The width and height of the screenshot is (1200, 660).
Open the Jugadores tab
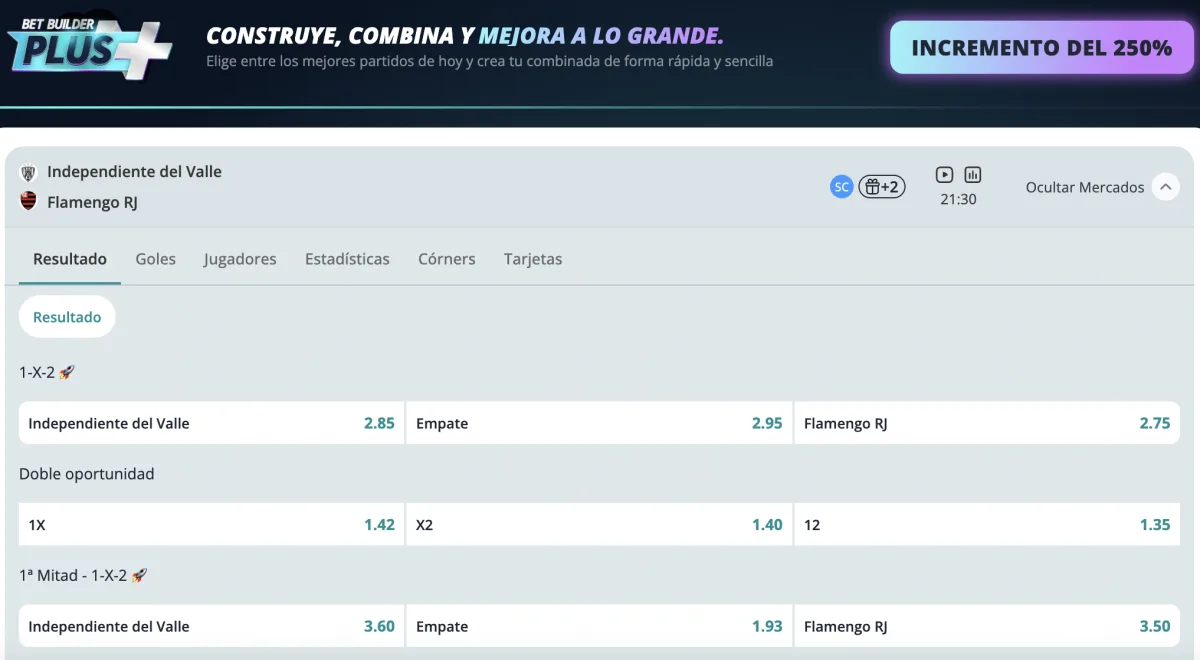pyautogui.click(x=240, y=259)
